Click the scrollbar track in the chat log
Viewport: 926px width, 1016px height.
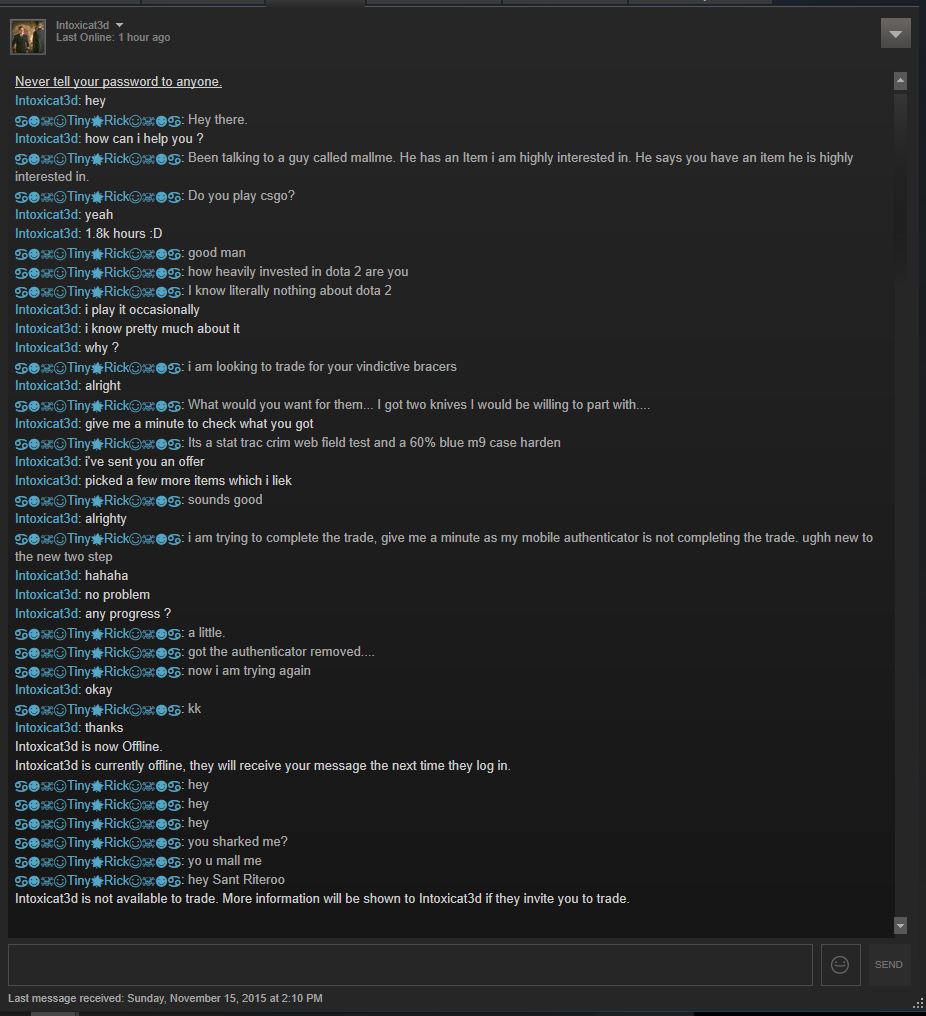click(x=900, y=505)
